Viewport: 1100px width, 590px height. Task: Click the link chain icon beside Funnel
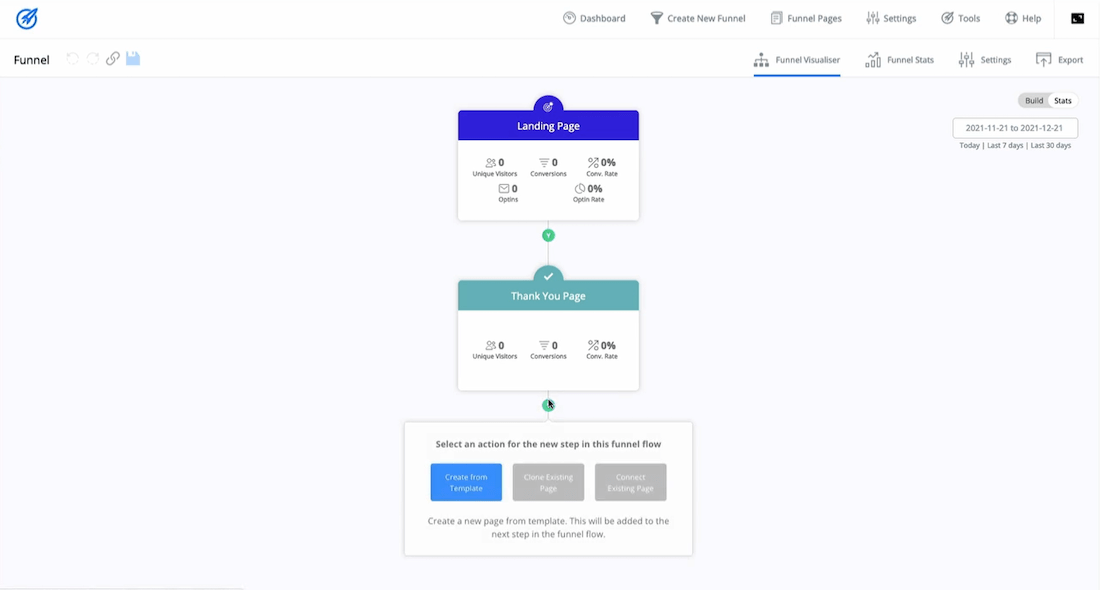pyautogui.click(x=112, y=58)
